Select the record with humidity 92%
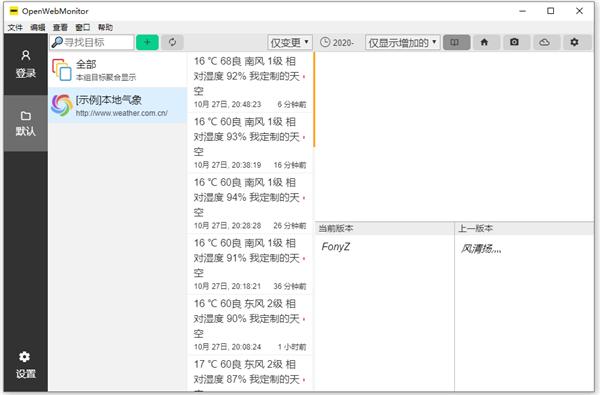Viewport: 600px width, 395px height. pyautogui.click(x=250, y=82)
